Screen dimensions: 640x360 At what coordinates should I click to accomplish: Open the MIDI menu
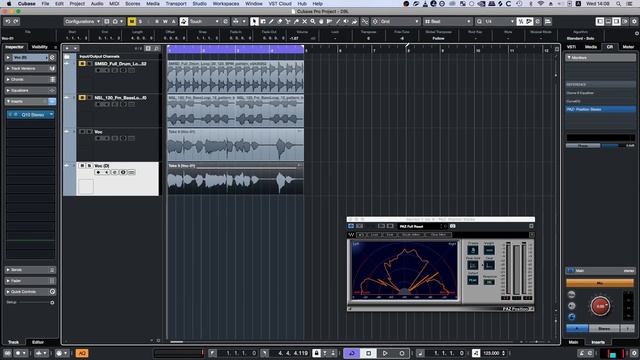click(114, 3)
